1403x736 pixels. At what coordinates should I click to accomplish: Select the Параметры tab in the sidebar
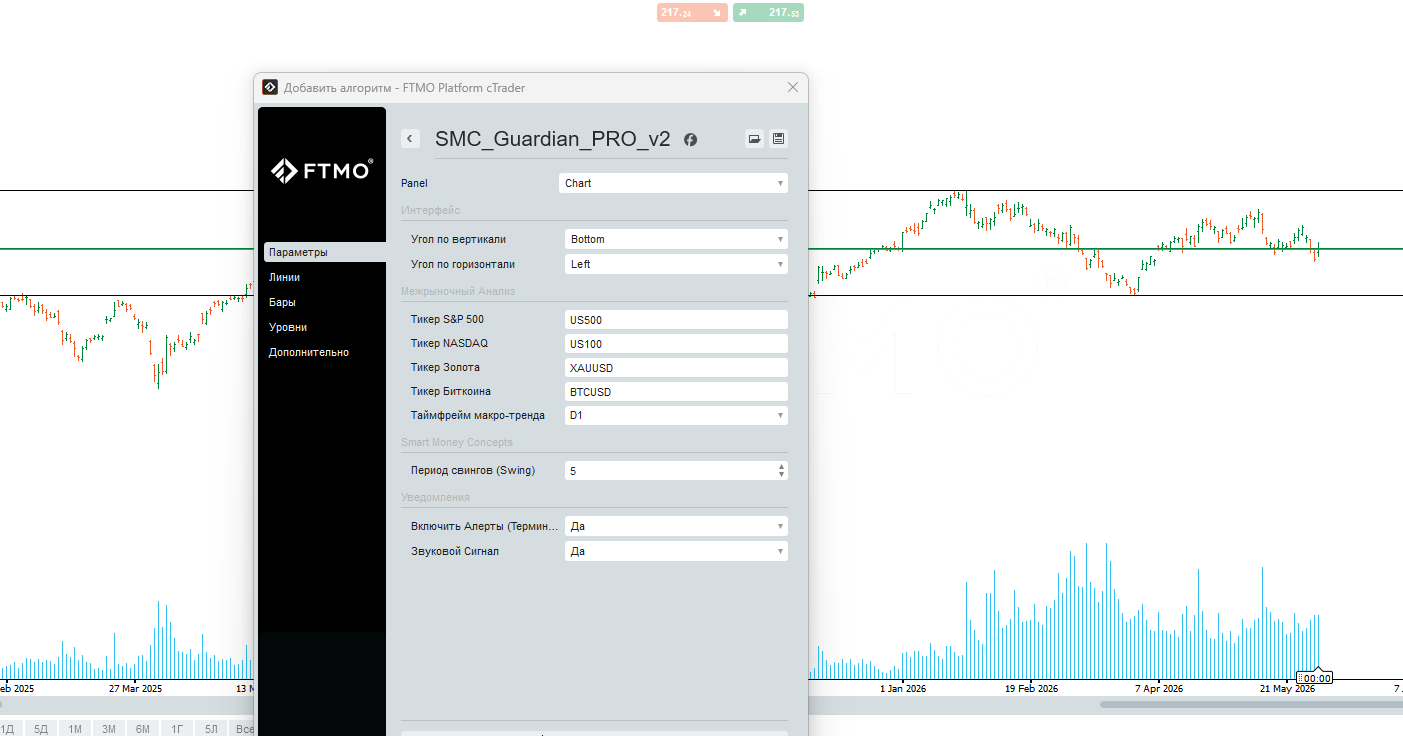(x=325, y=252)
